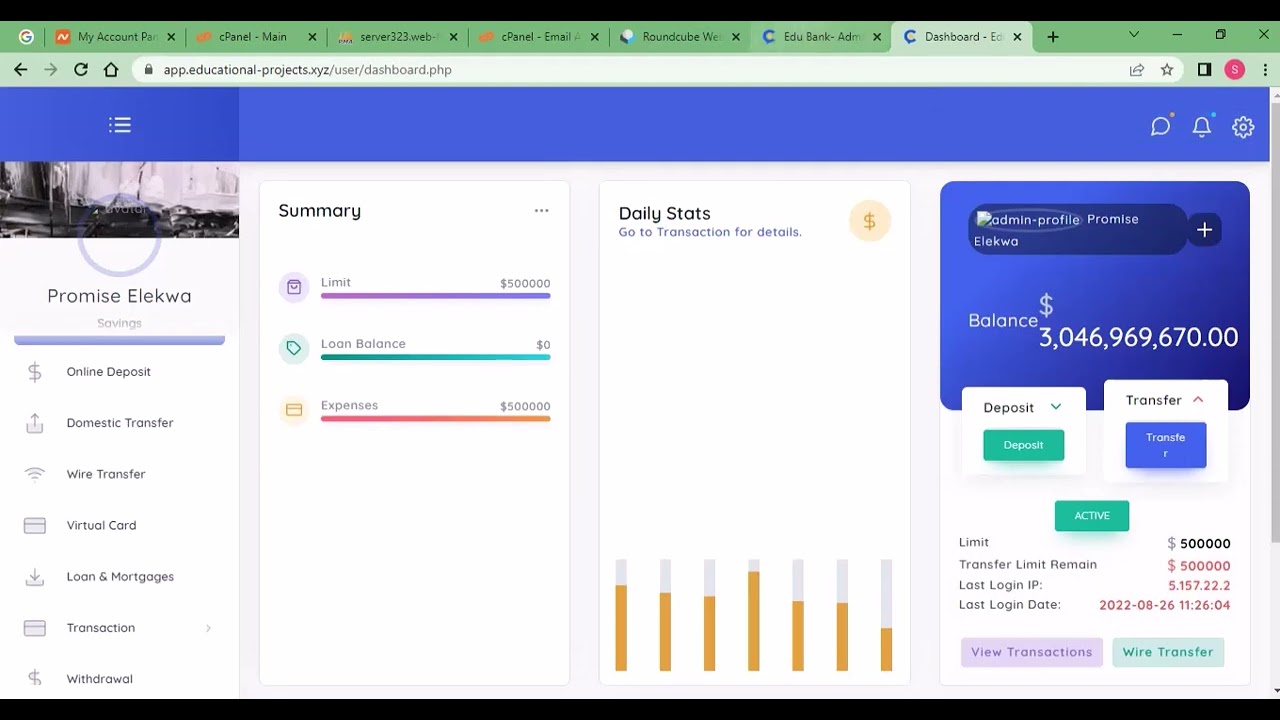The width and height of the screenshot is (1280, 720).
Task: Click the green Deposit button
Action: coord(1023,445)
